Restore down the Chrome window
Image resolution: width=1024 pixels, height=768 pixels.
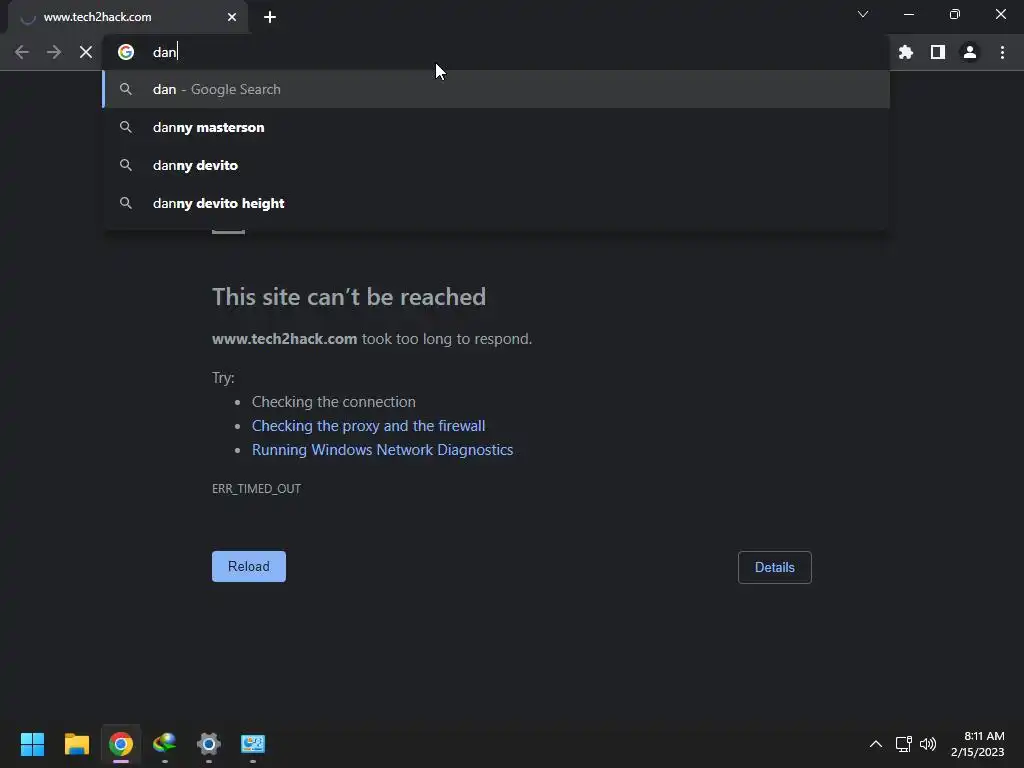pyautogui.click(x=955, y=14)
